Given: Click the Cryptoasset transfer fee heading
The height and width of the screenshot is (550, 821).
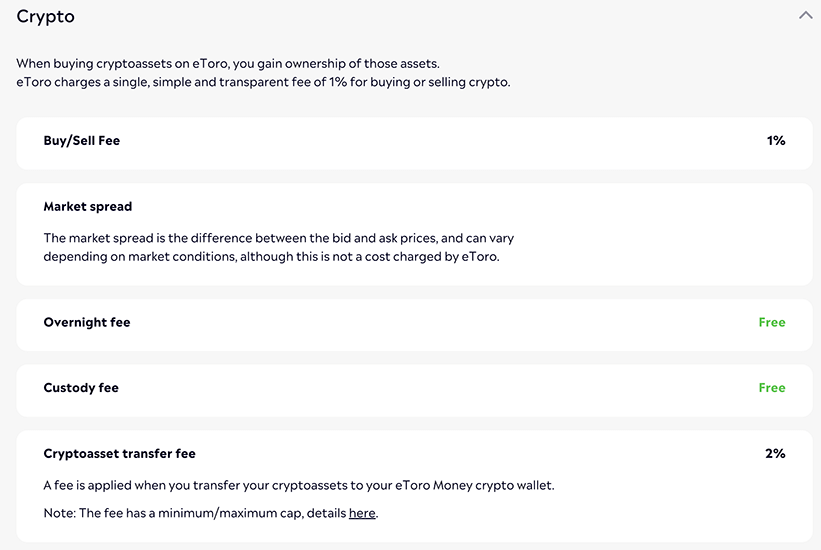Looking at the screenshot, I should 120,453.
